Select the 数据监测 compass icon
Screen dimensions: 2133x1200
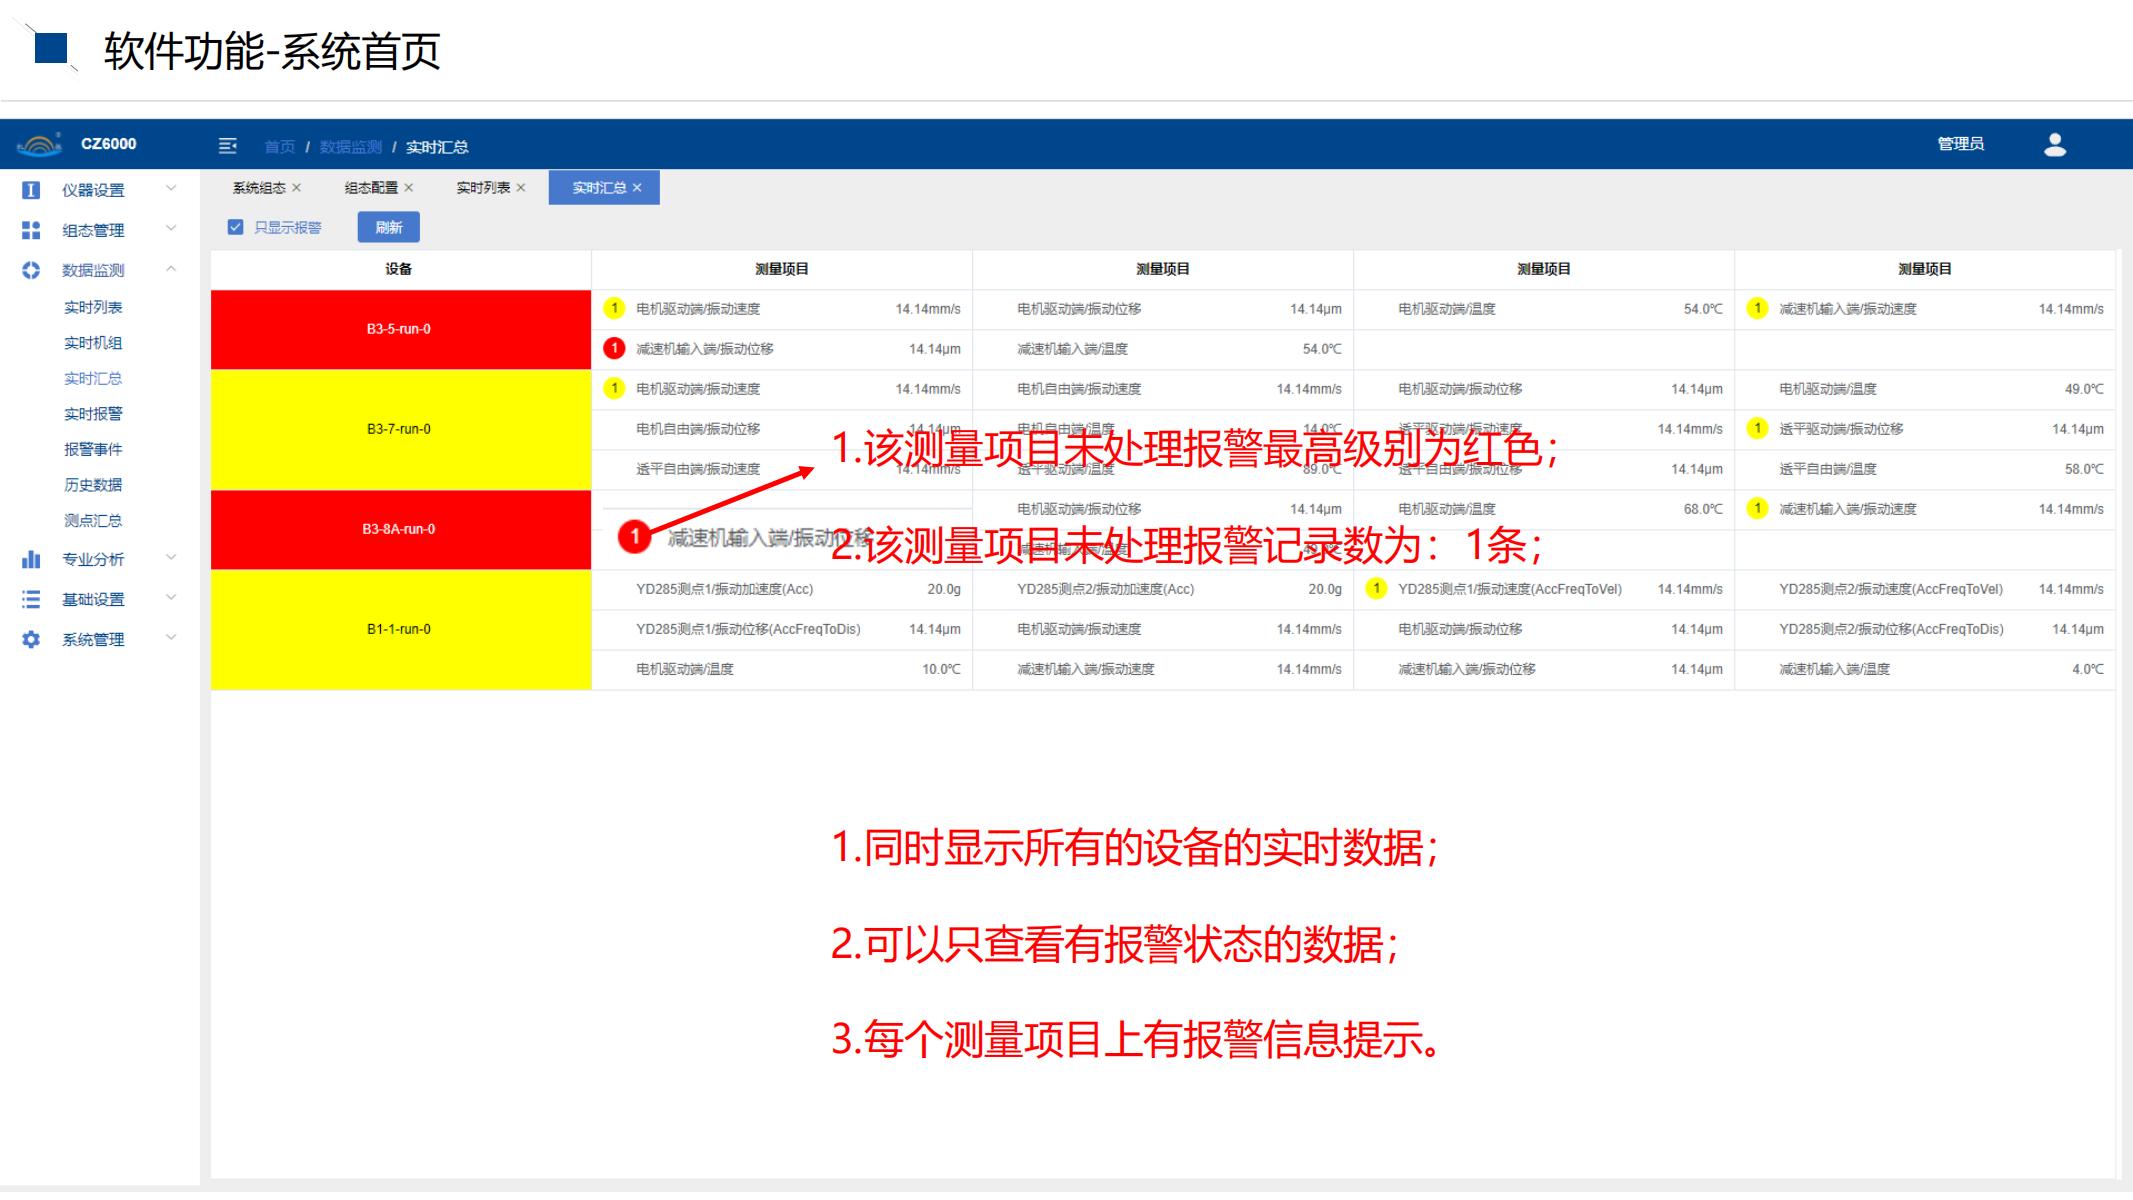30,270
